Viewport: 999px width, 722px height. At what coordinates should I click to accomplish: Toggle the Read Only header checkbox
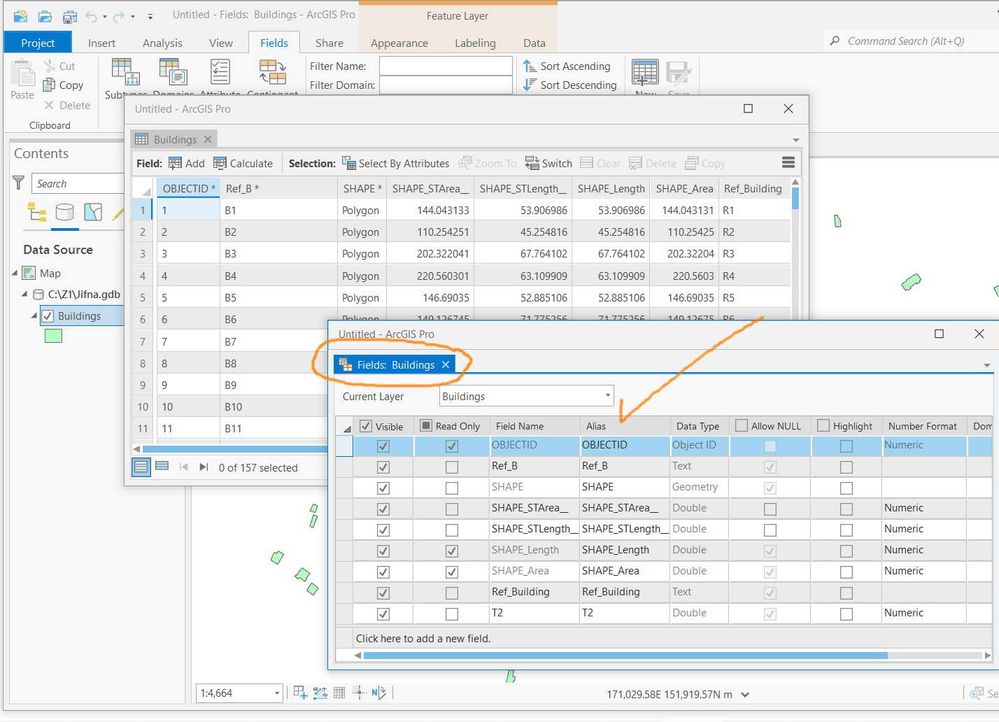pos(426,425)
